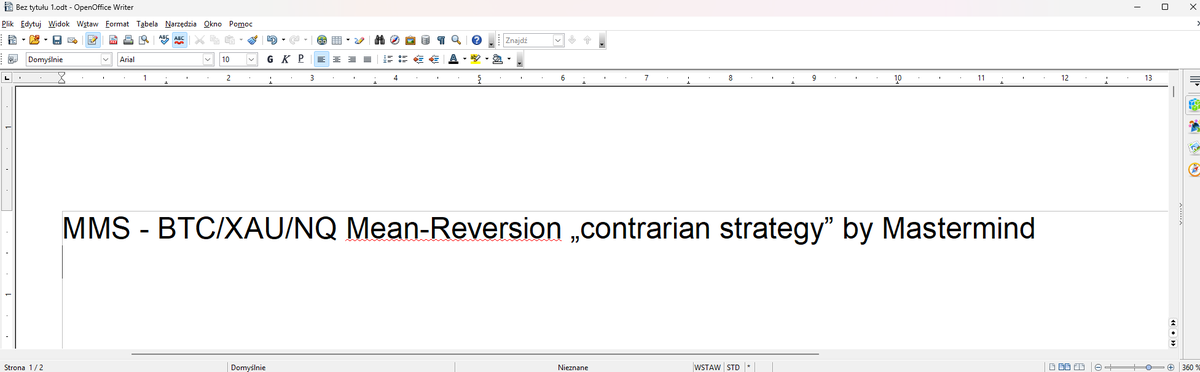This screenshot has width=1200, height=372.
Task: Click the Increase Indent icon
Action: pos(434,59)
